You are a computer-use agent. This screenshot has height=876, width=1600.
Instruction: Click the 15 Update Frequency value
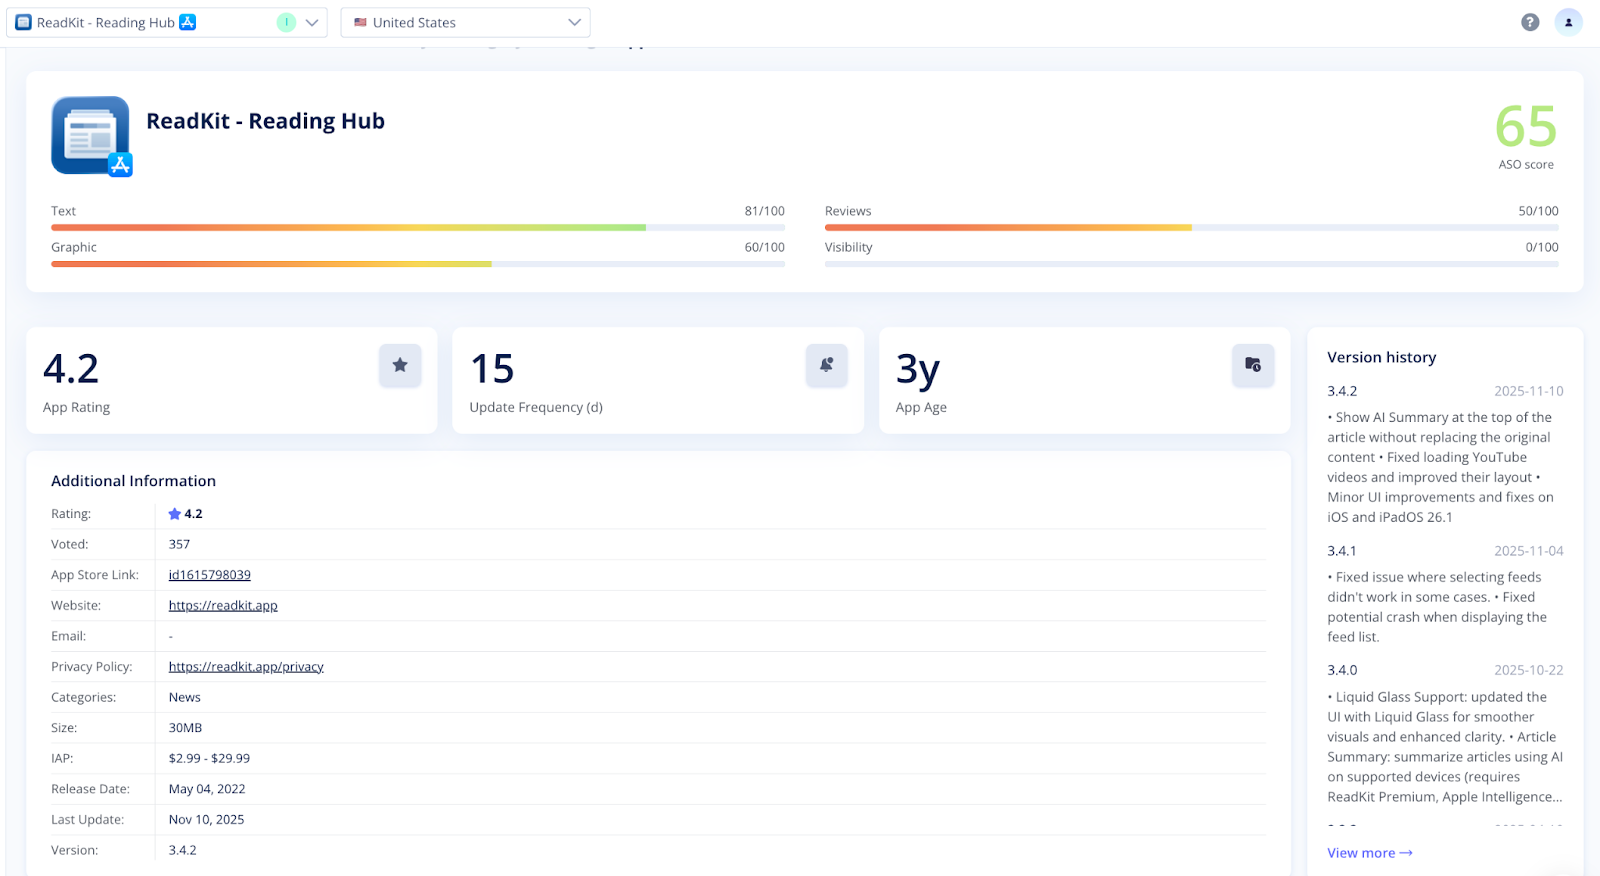click(x=492, y=369)
